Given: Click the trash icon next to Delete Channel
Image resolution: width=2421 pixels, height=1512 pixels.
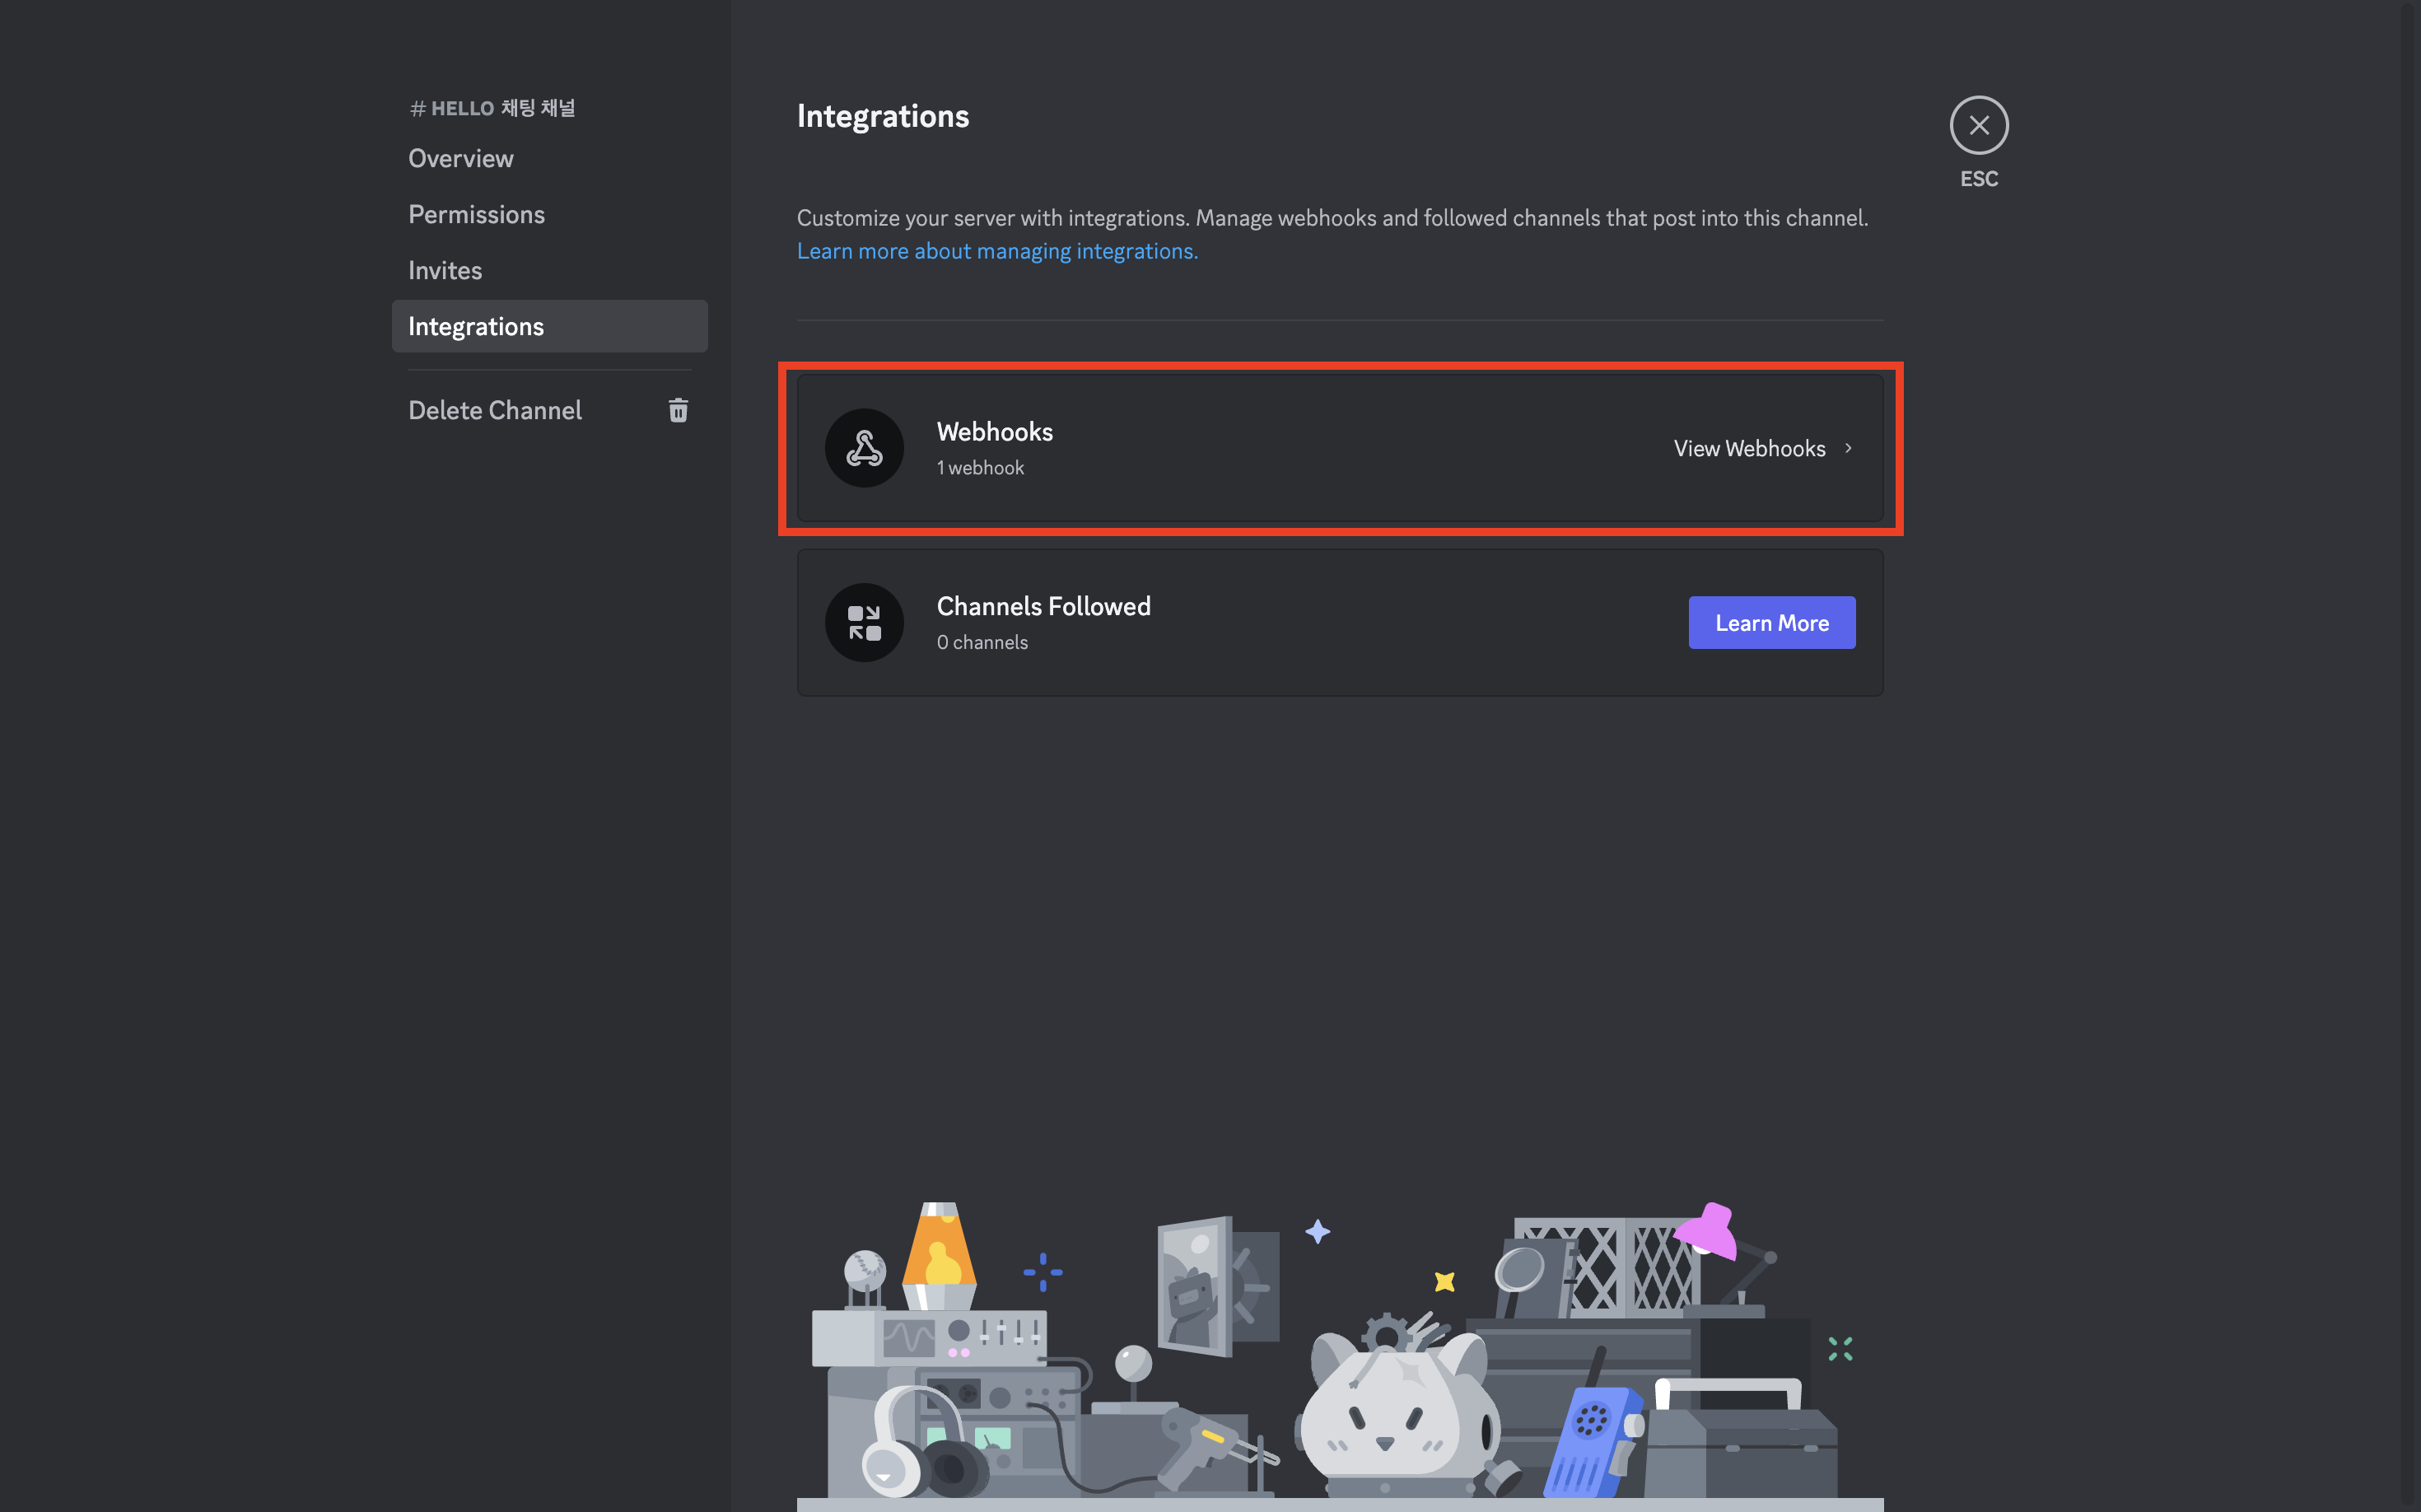Looking at the screenshot, I should (x=679, y=410).
